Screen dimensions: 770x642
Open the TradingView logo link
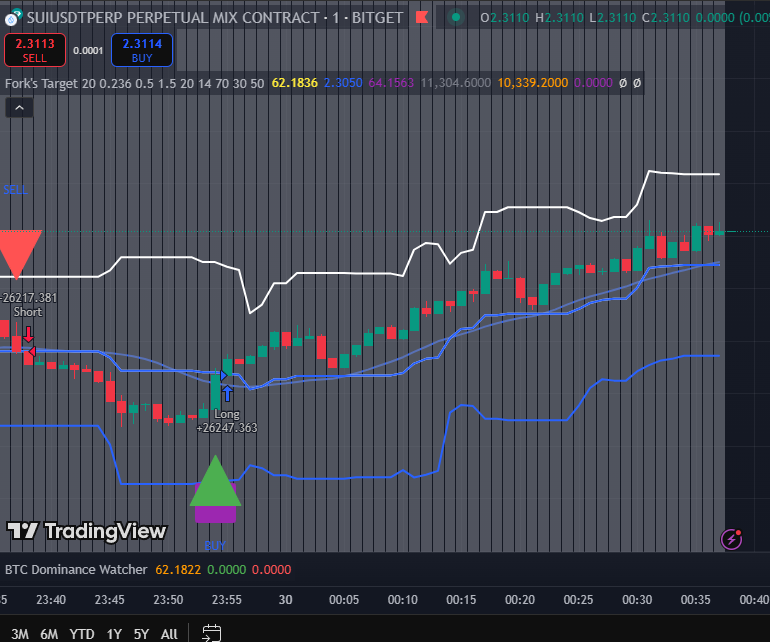click(x=87, y=531)
